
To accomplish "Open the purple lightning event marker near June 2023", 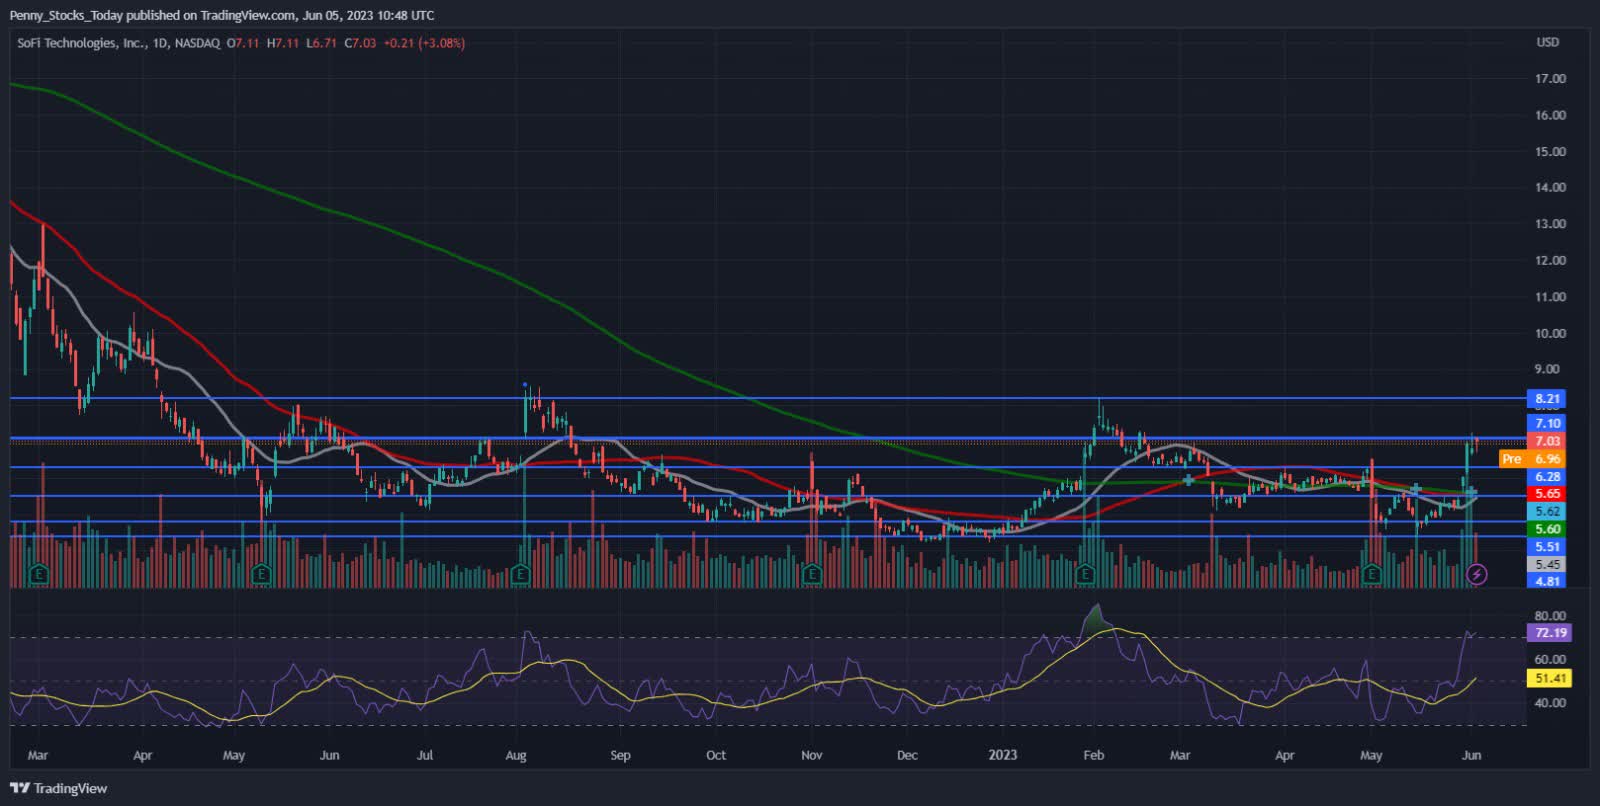I will [x=1477, y=574].
